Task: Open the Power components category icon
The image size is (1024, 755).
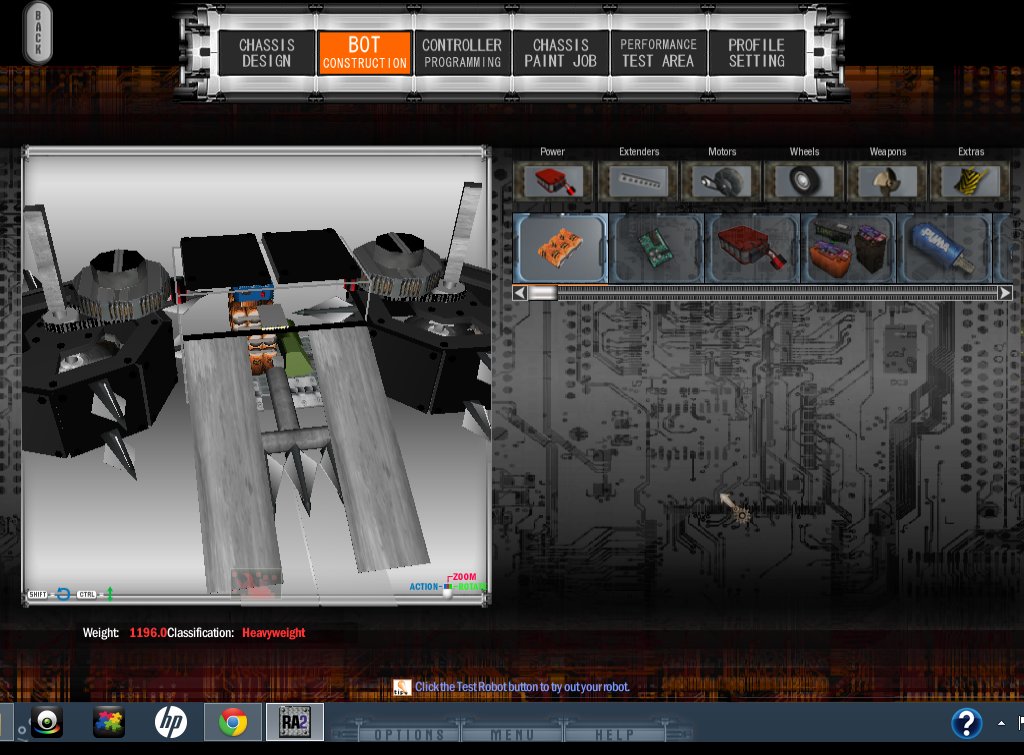Action: pos(553,181)
